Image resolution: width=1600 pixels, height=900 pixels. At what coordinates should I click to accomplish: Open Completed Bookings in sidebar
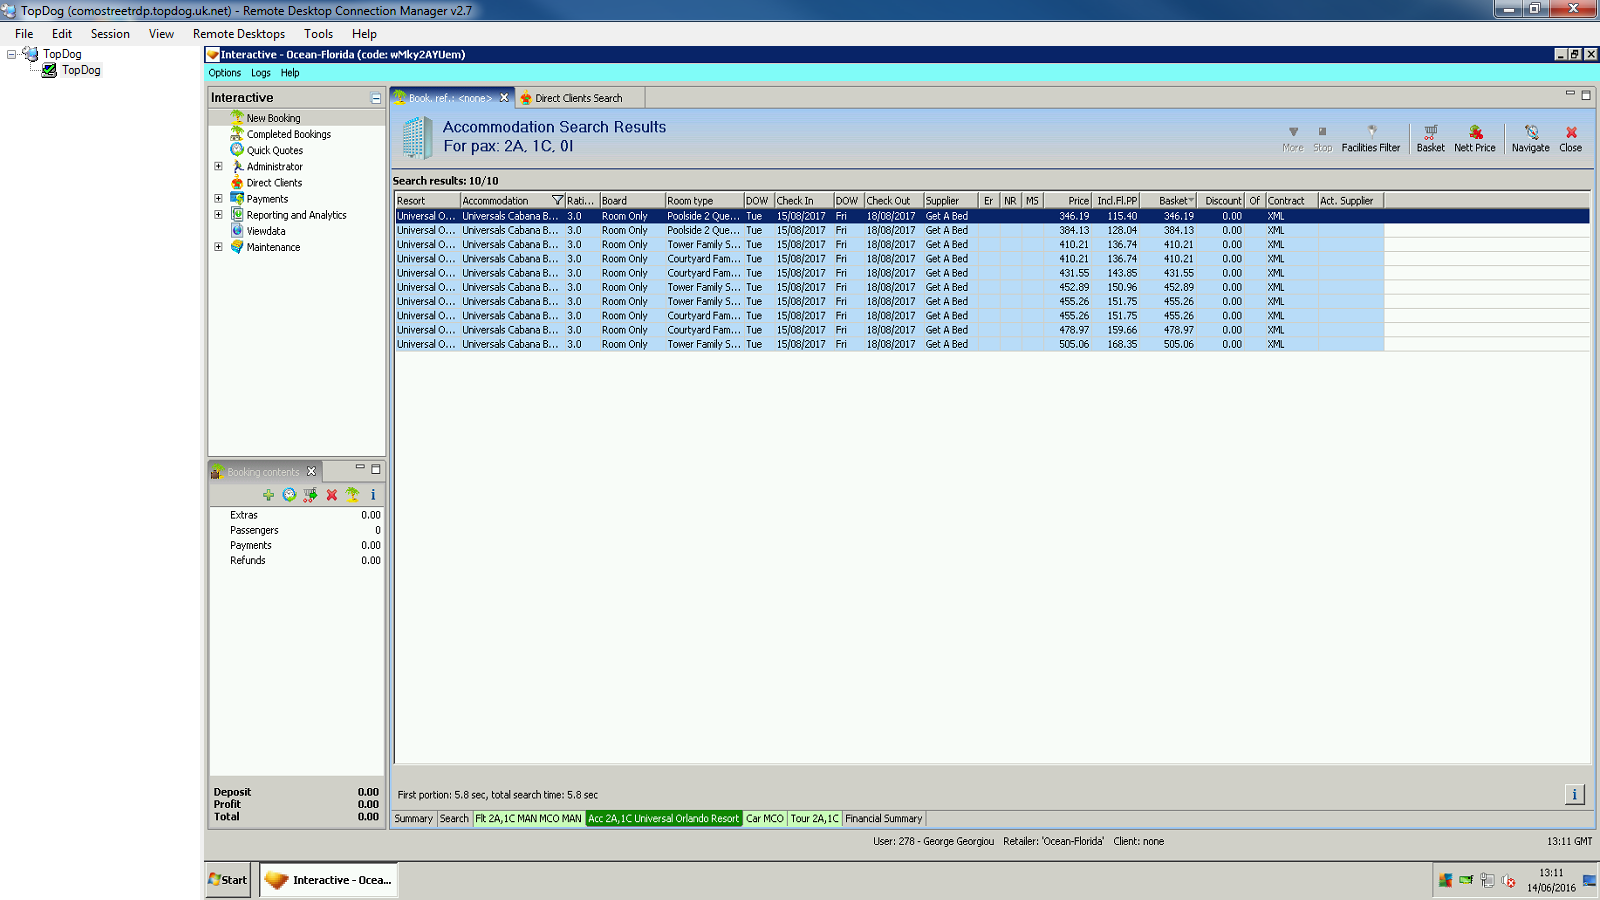[288, 134]
